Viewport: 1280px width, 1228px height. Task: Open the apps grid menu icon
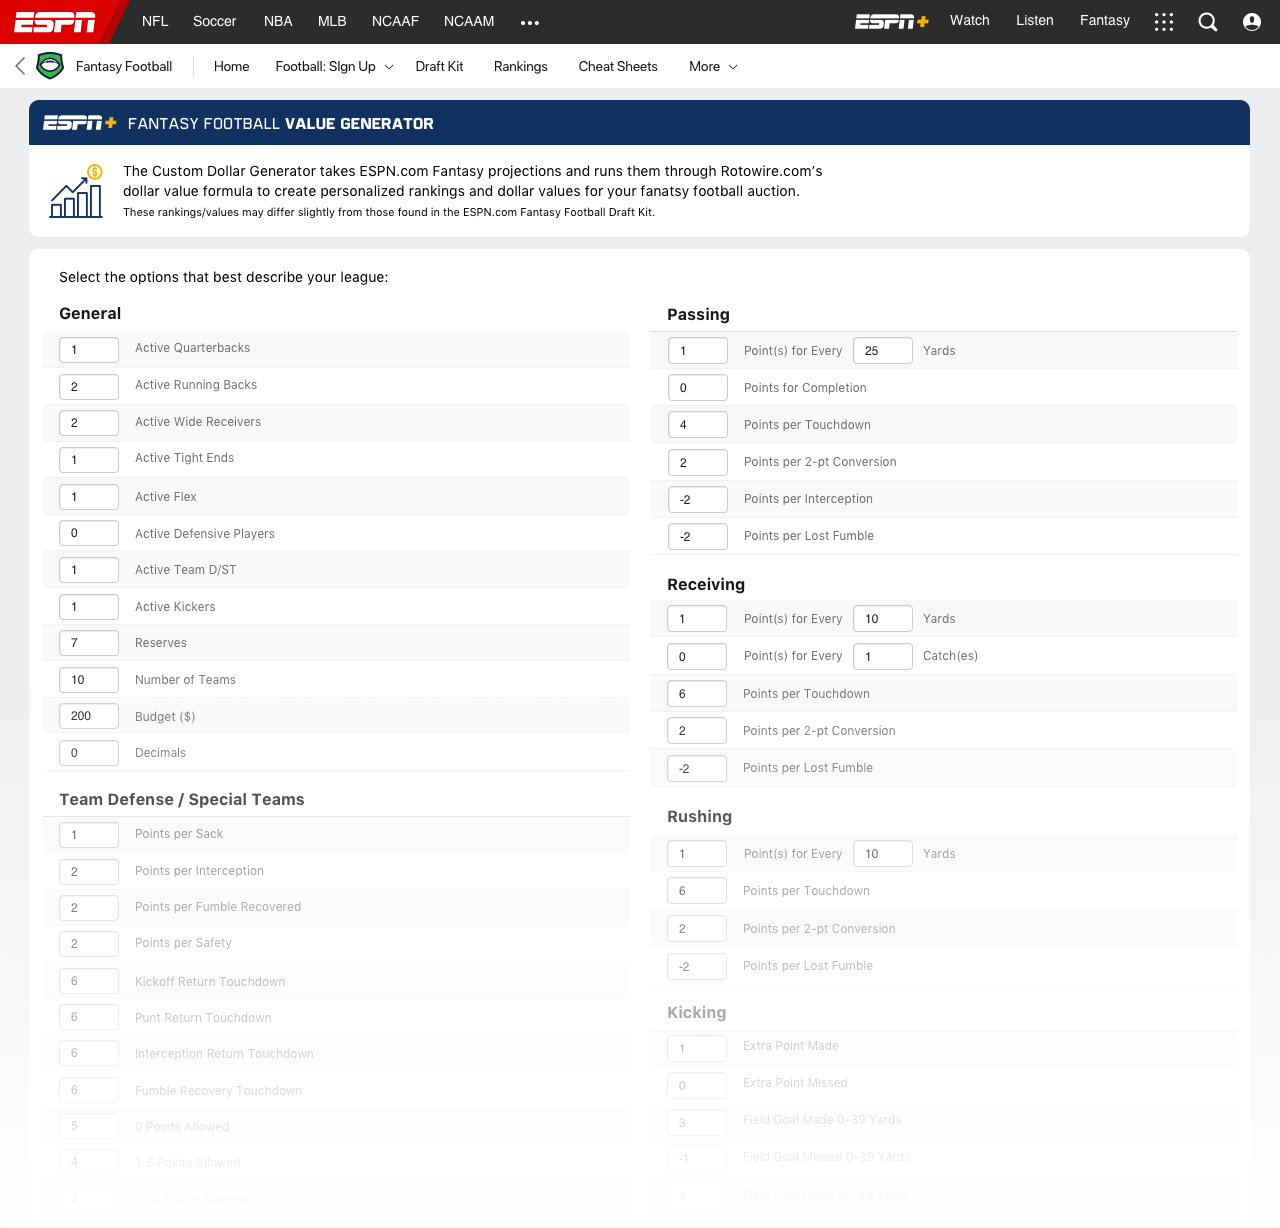[x=1164, y=22]
